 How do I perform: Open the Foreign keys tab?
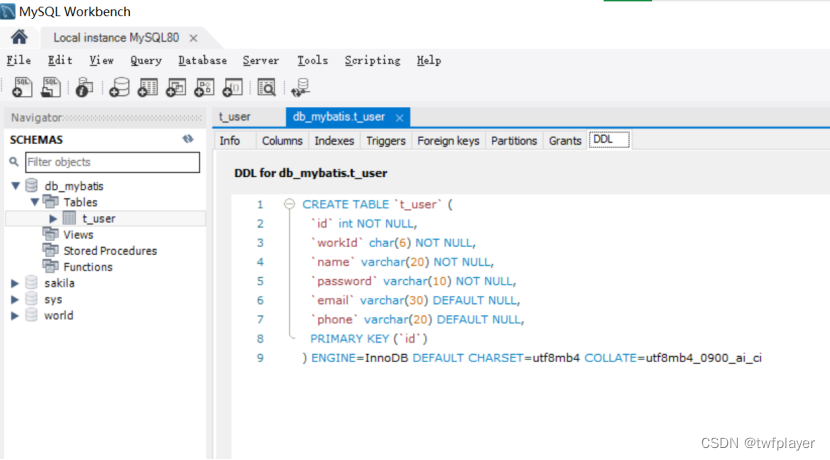448,141
